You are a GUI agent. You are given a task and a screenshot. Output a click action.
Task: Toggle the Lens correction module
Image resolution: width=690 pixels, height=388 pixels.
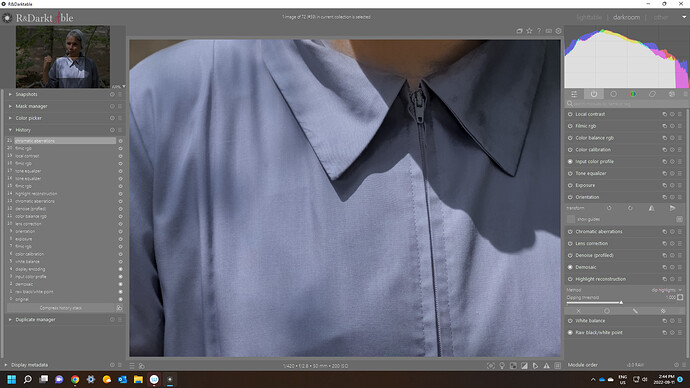(570, 244)
